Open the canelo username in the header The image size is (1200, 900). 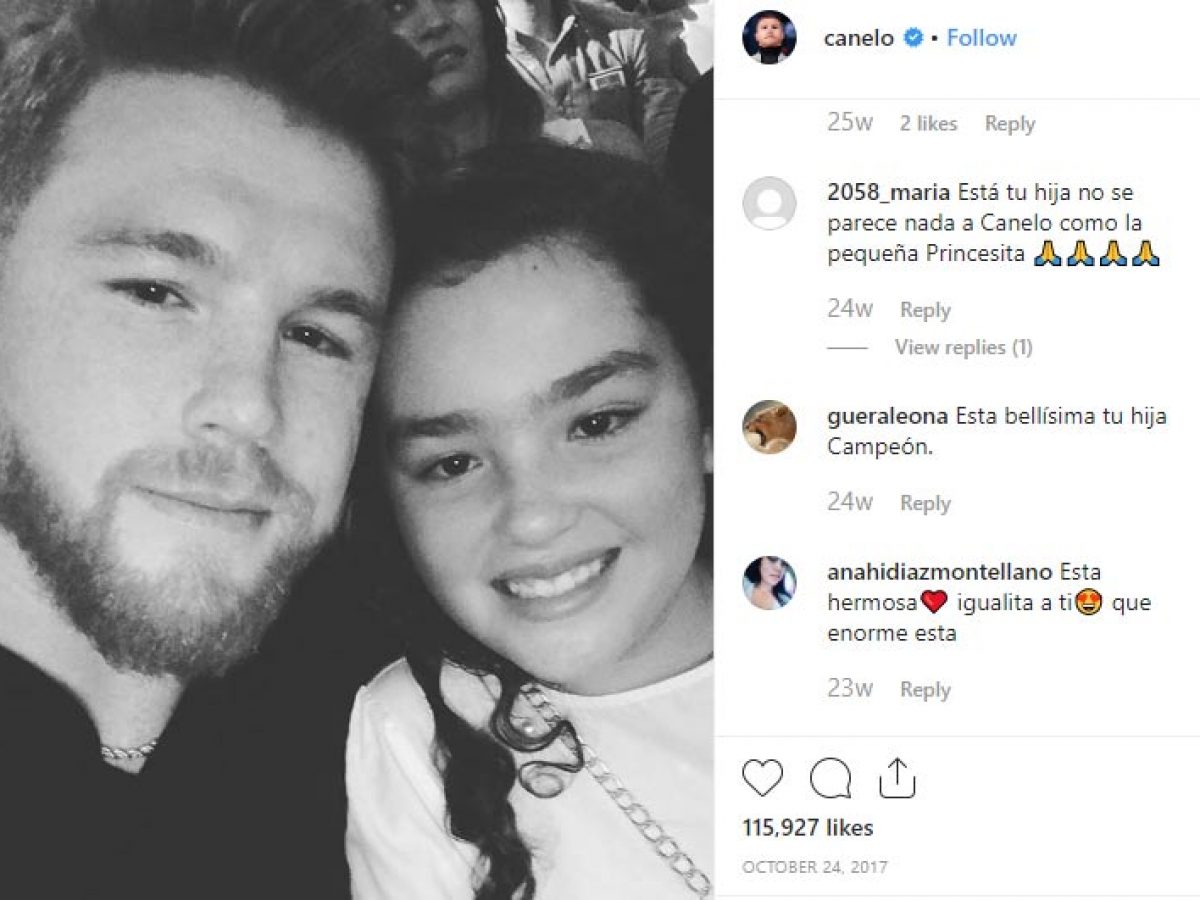pos(858,38)
